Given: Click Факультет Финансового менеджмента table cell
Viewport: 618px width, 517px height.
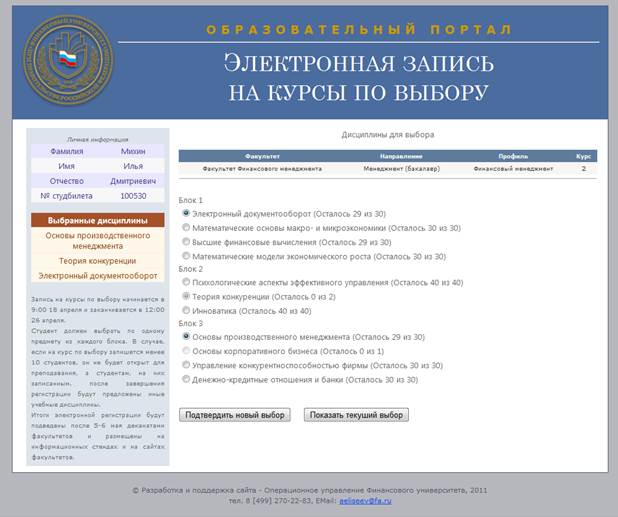Looking at the screenshot, I should click(x=262, y=169).
